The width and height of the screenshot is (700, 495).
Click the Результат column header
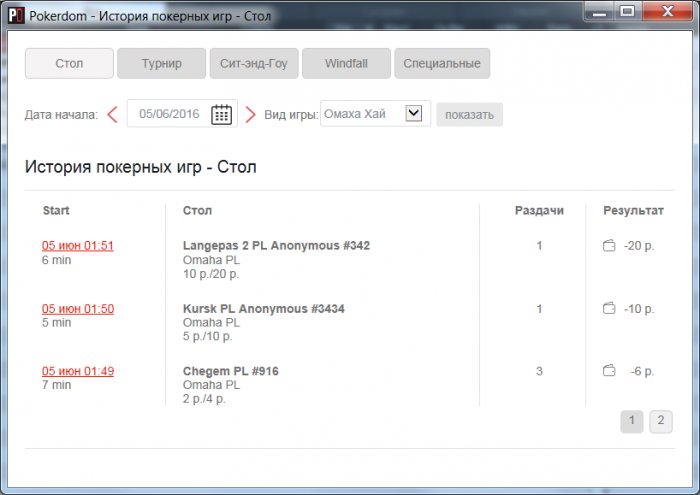pyautogui.click(x=633, y=211)
